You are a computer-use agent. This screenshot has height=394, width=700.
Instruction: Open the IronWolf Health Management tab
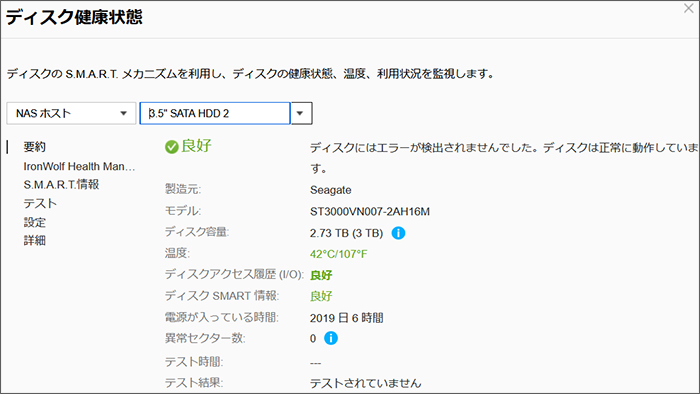coord(79,166)
